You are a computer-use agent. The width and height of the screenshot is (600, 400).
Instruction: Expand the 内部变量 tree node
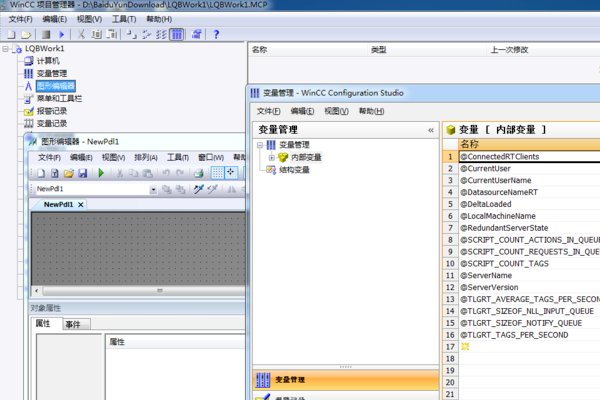(271, 158)
